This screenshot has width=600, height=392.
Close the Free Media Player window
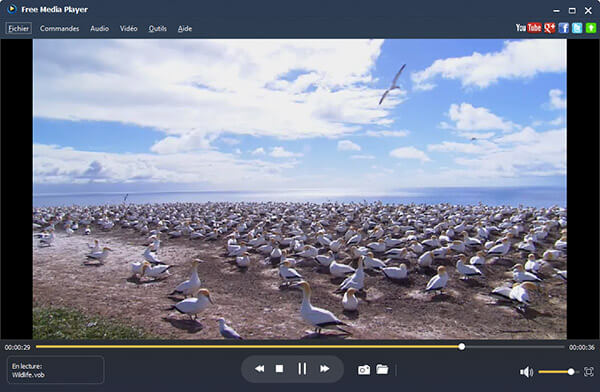coord(588,11)
